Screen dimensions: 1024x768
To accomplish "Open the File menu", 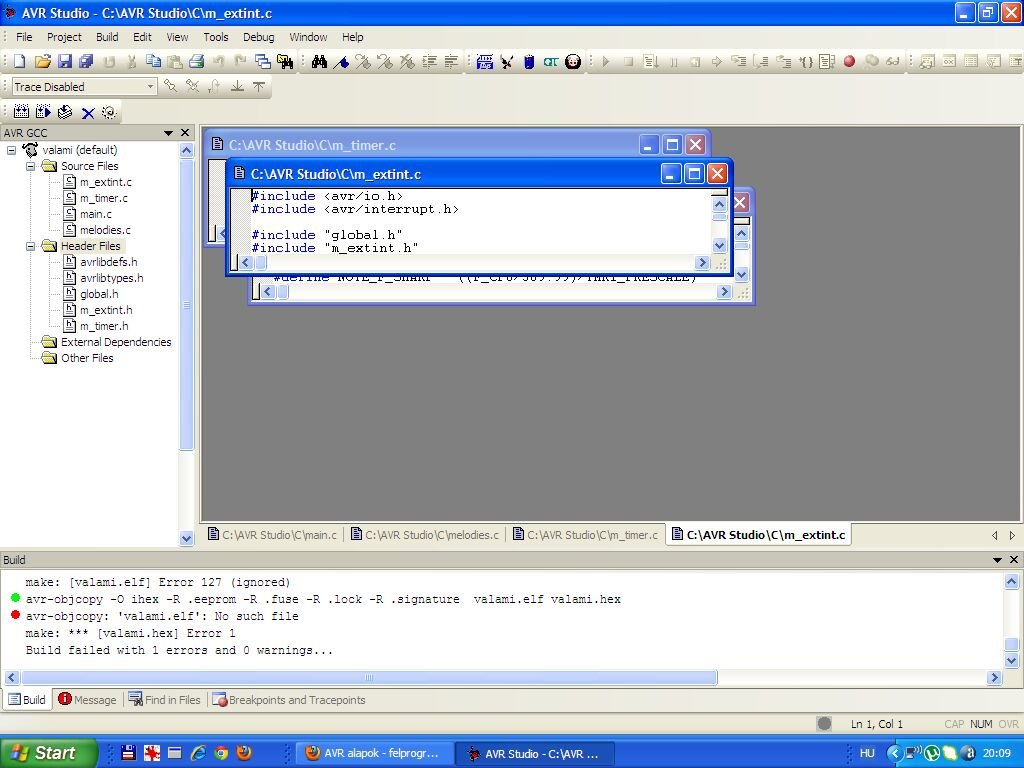I will [x=24, y=37].
